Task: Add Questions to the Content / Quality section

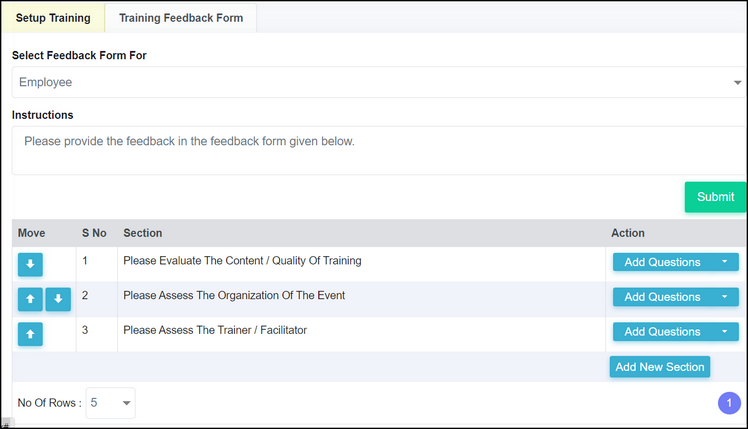Action: [662, 262]
